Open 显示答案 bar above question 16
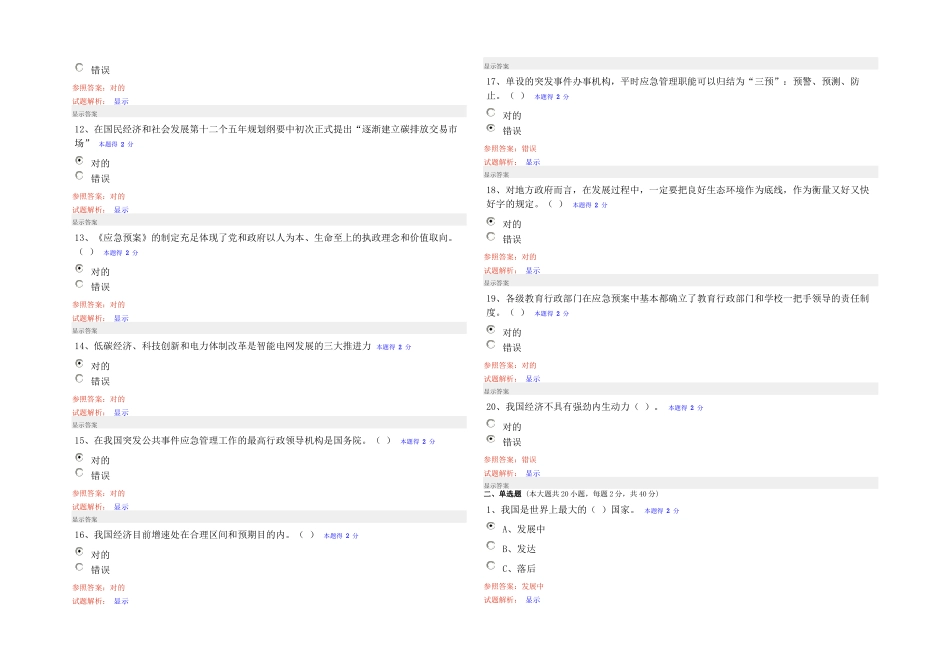 click(269, 519)
